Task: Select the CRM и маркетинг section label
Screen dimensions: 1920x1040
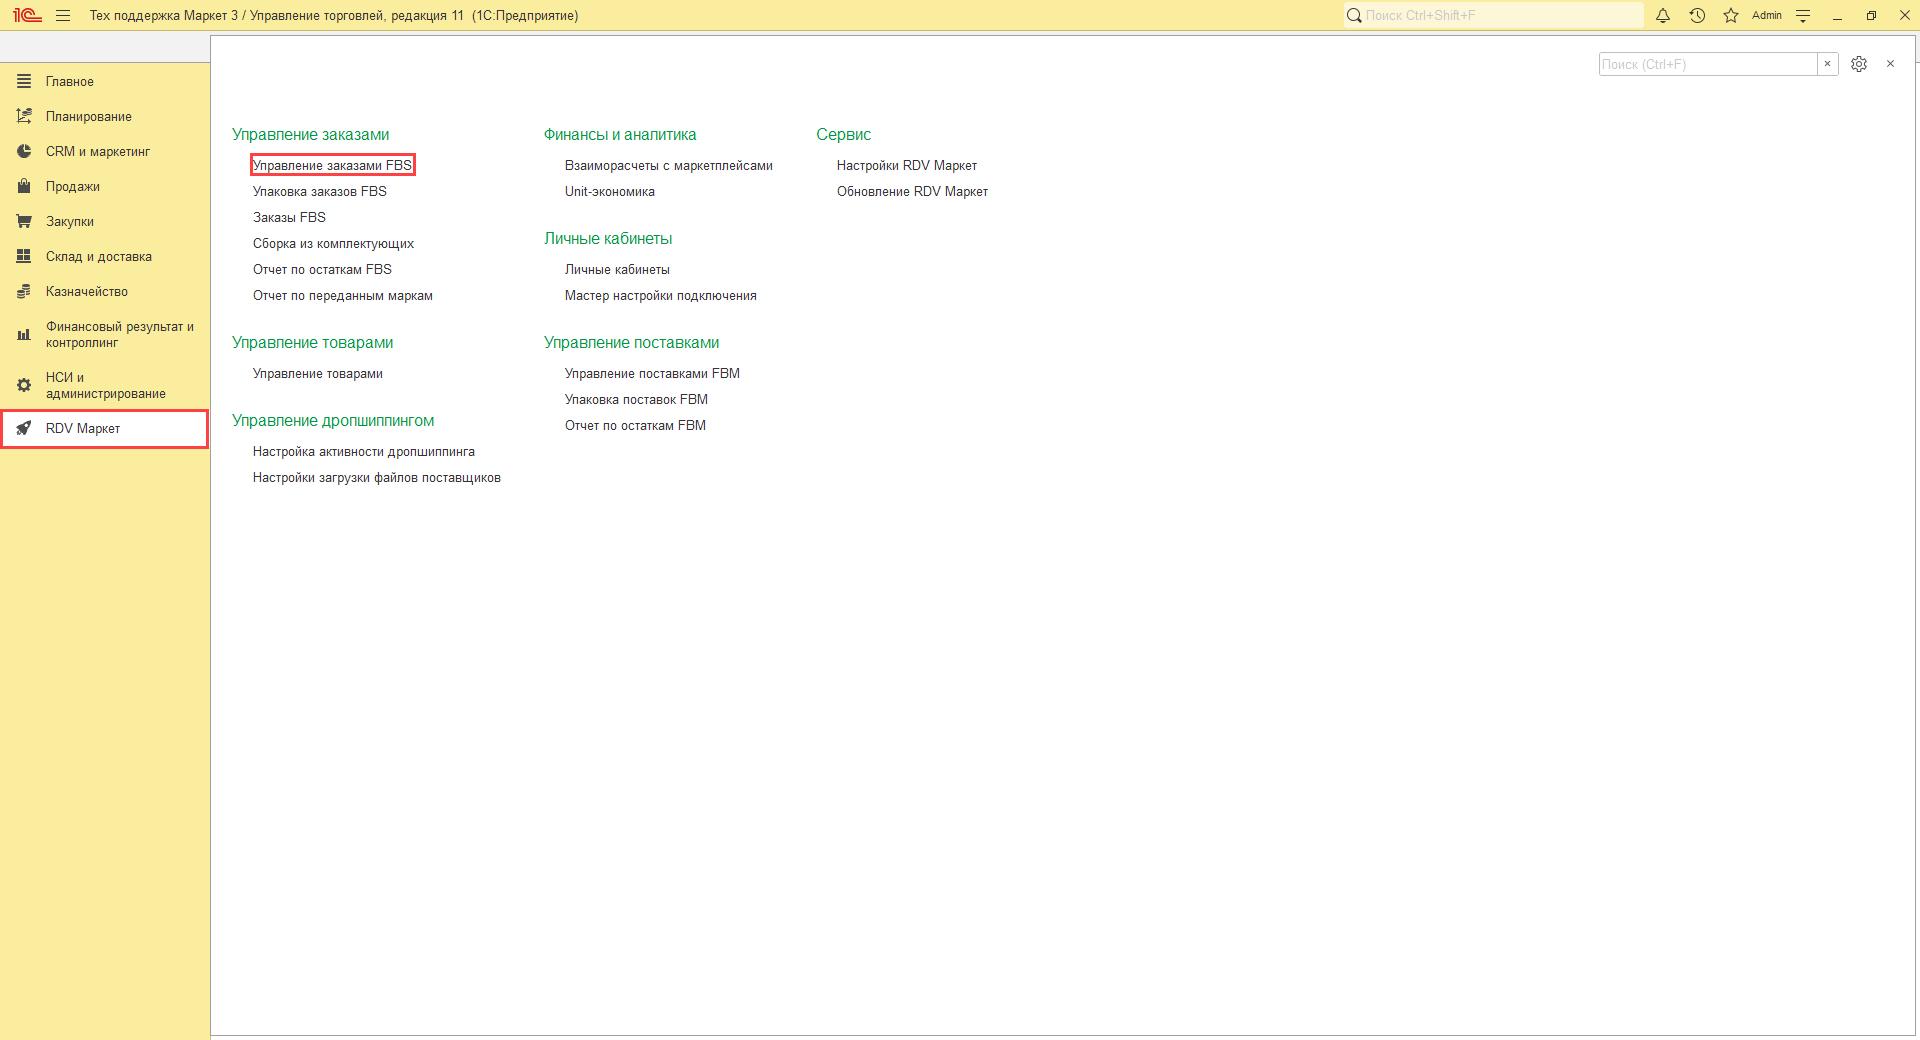Action: (98, 152)
